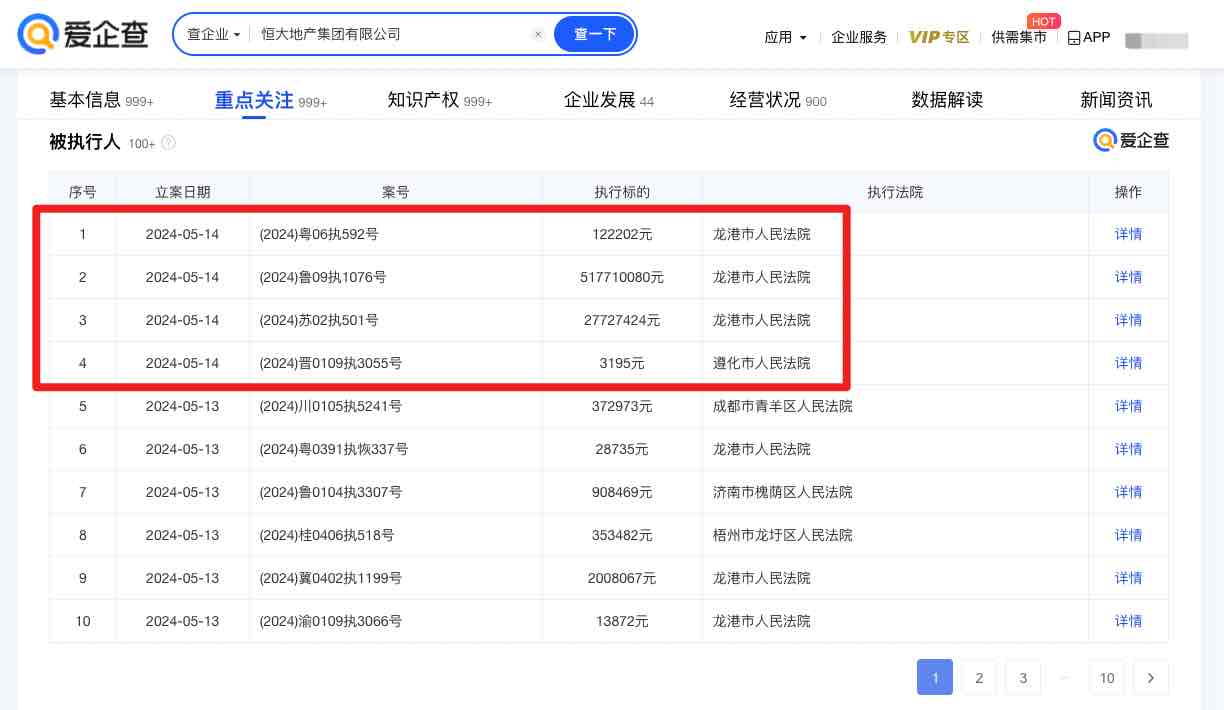Go to page 3 of results
Screen dimensions: 1224x710
[1023, 677]
